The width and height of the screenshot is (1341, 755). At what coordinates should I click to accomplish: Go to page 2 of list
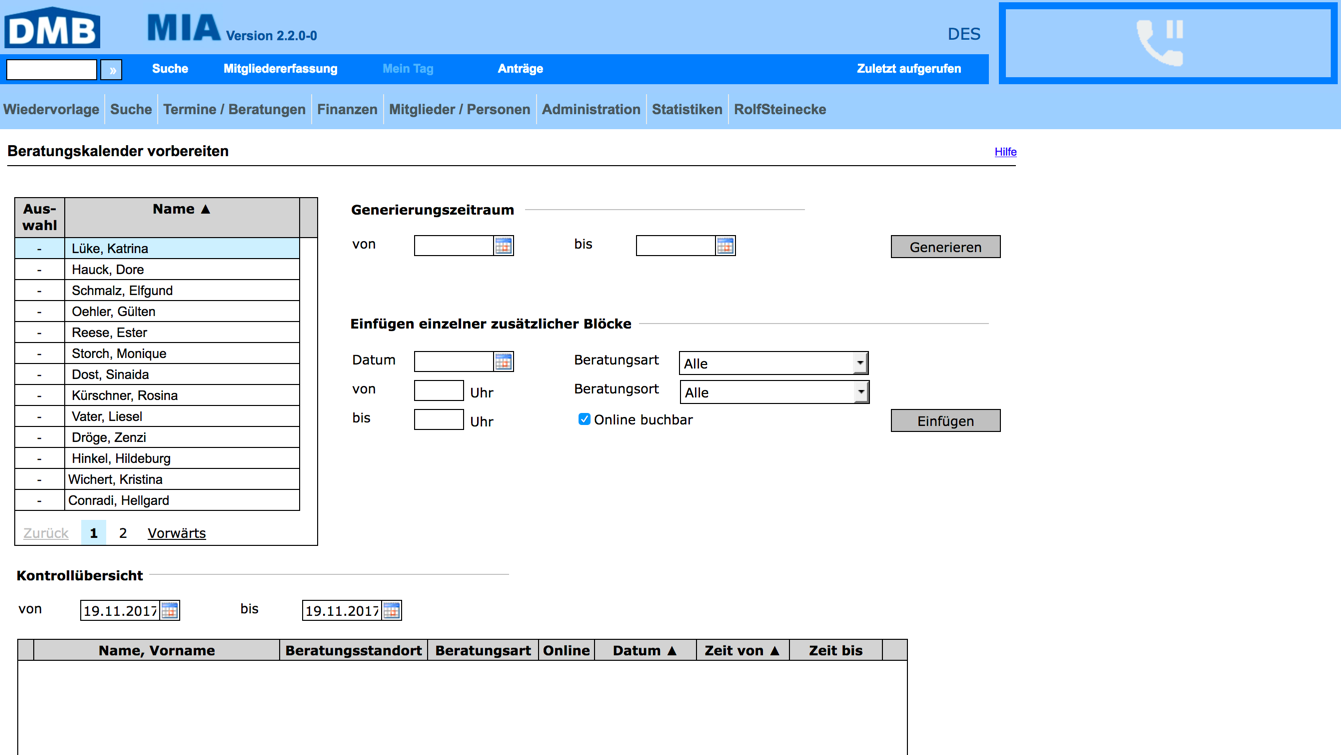(123, 533)
